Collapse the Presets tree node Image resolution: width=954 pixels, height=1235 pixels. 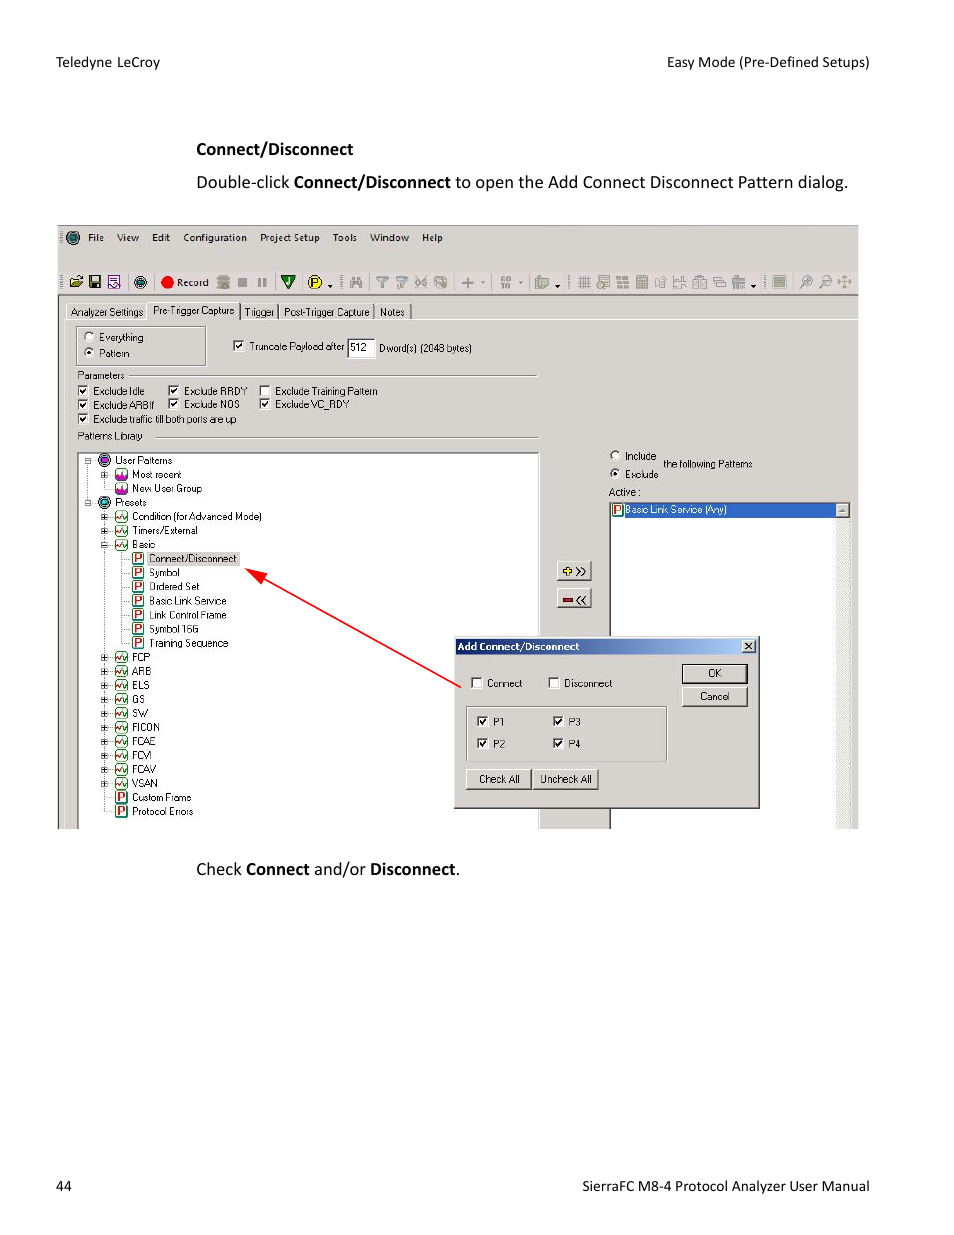pos(88,503)
